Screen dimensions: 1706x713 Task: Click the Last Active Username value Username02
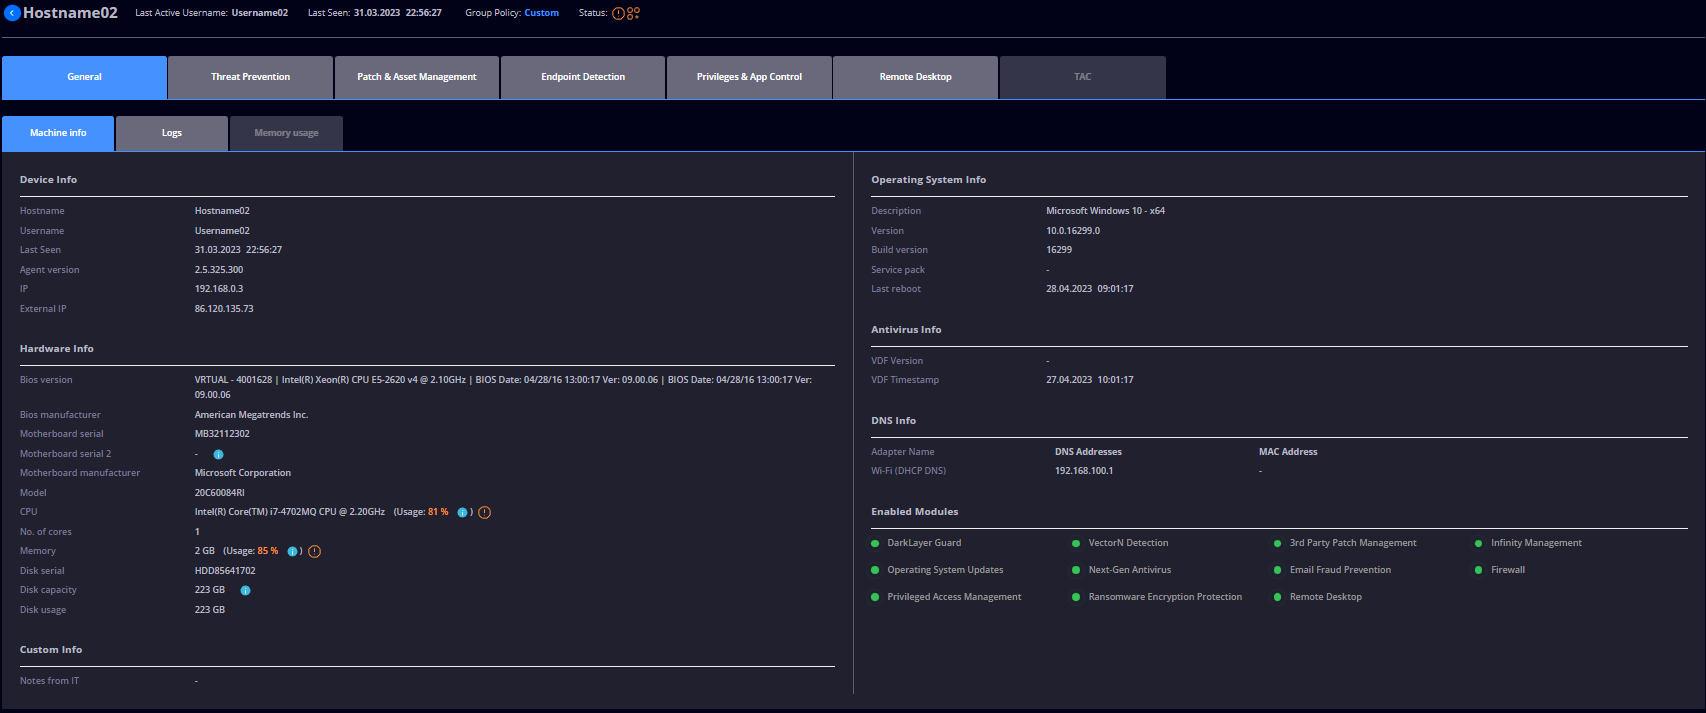pyautogui.click(x=260, y=13)
